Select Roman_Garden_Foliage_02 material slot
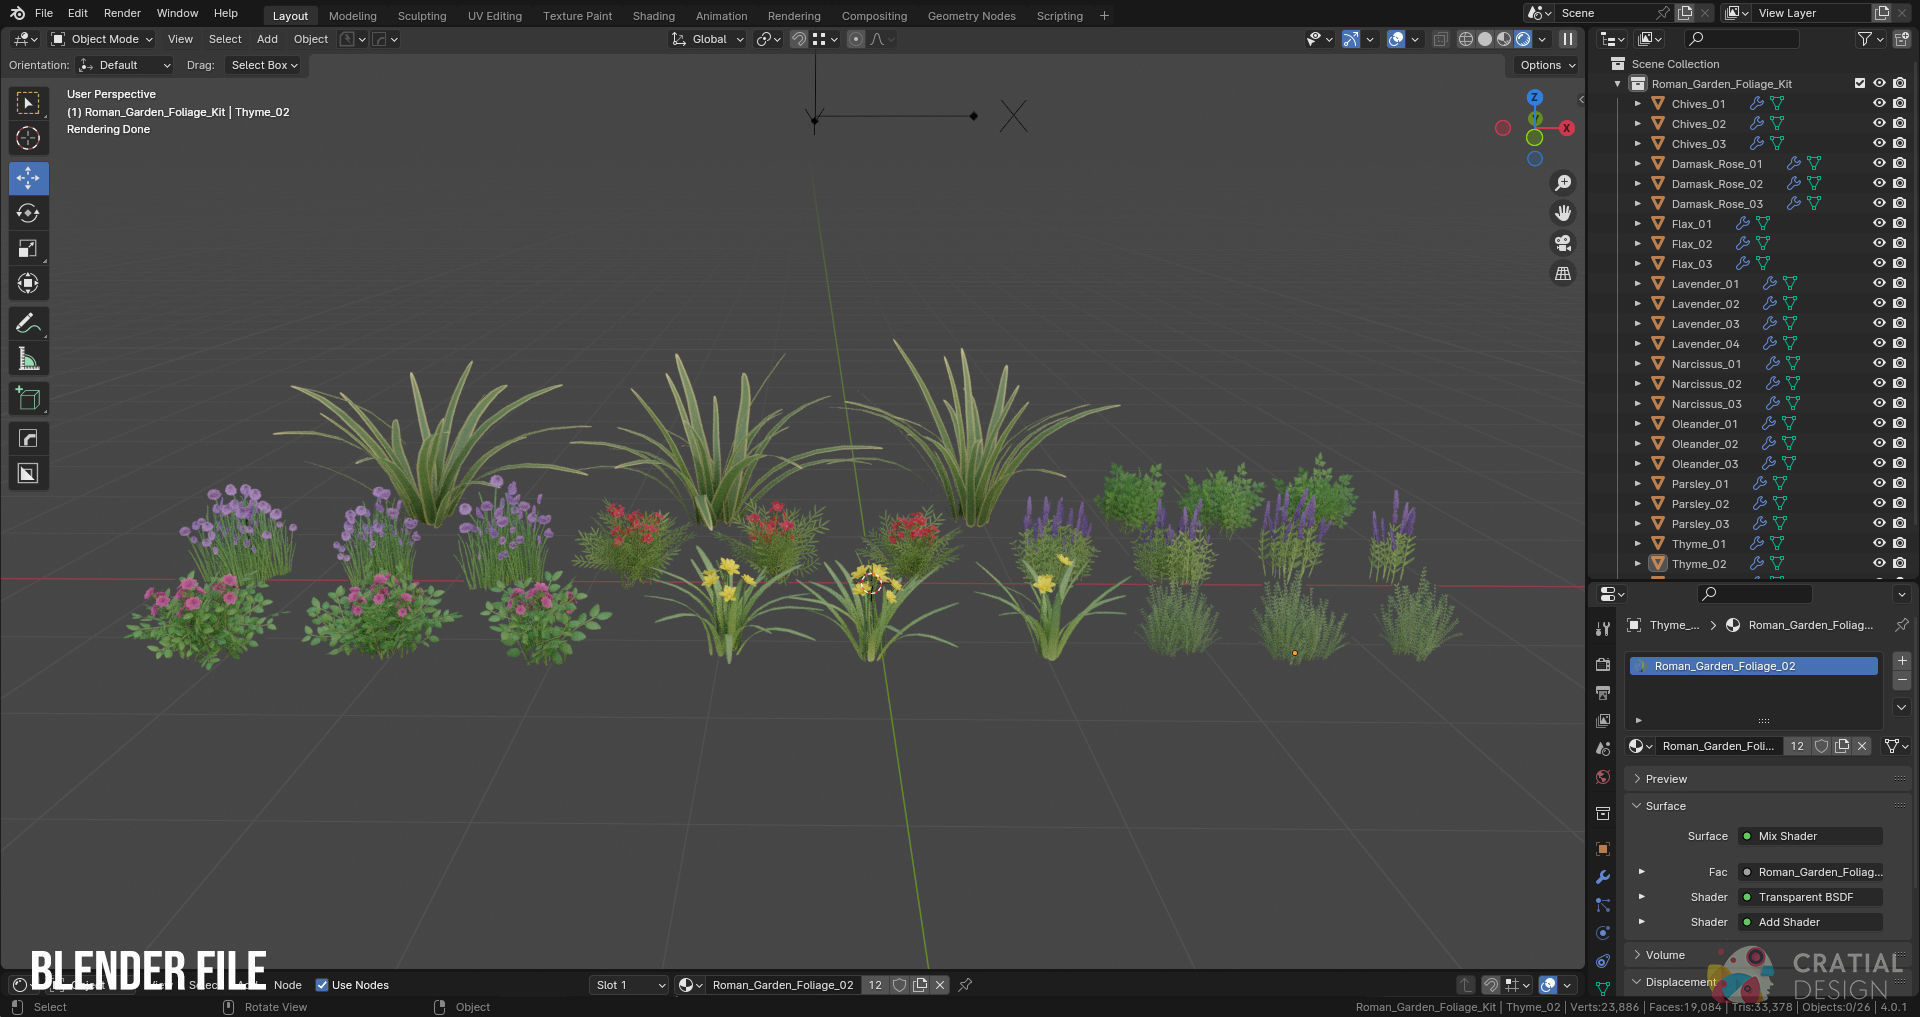The width and height of the screenshot is (1920, 1017). [x=1753, y=666]
